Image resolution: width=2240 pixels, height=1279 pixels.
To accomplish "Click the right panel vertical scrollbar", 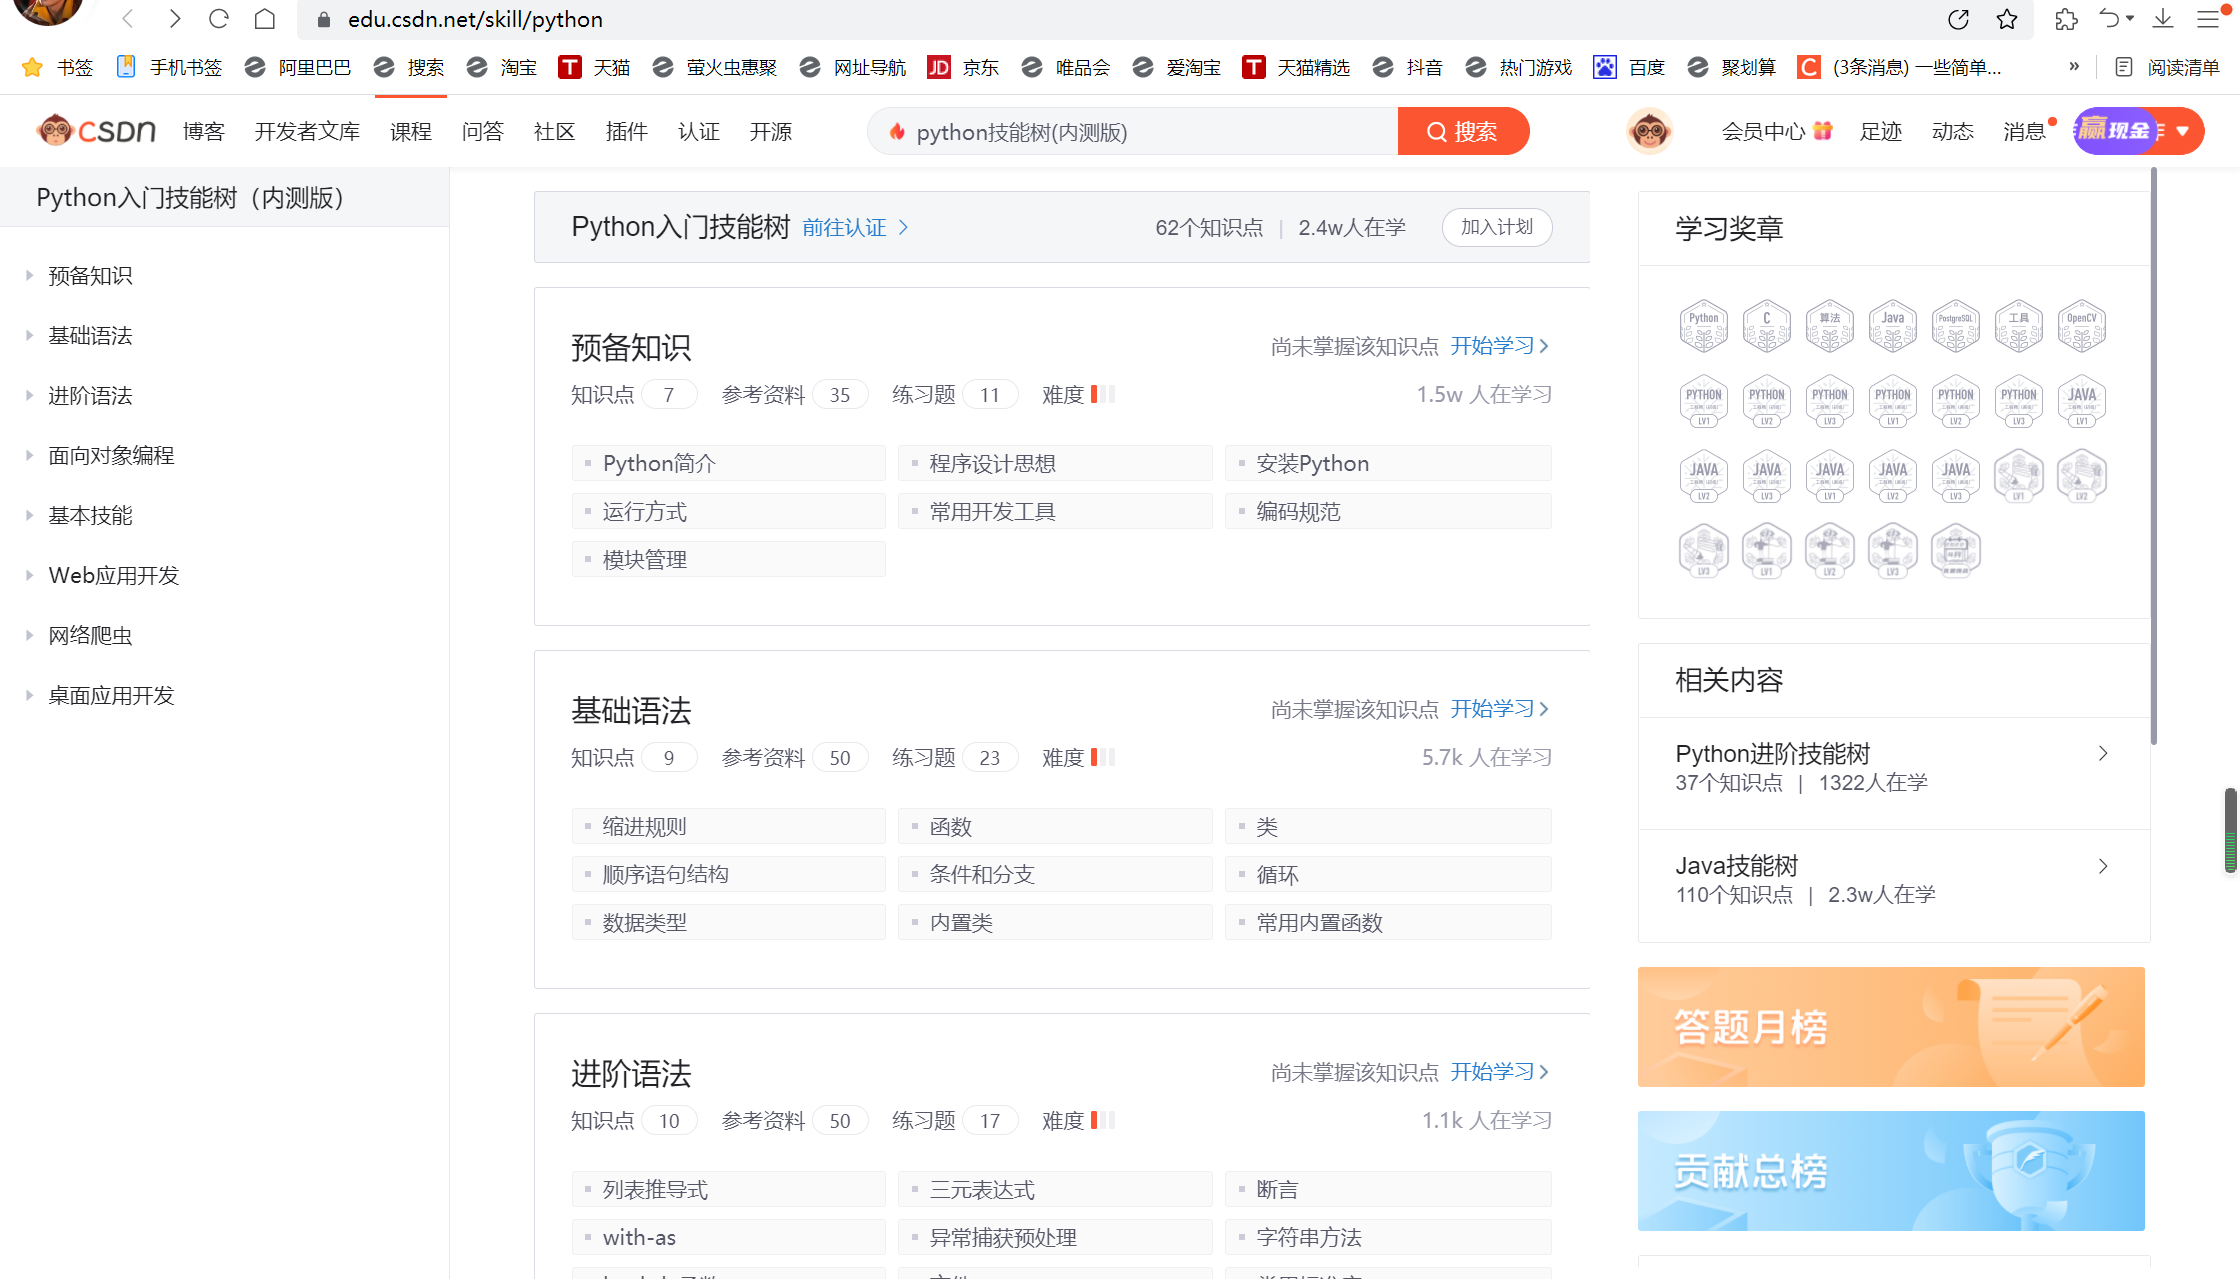I will 2153,455.
